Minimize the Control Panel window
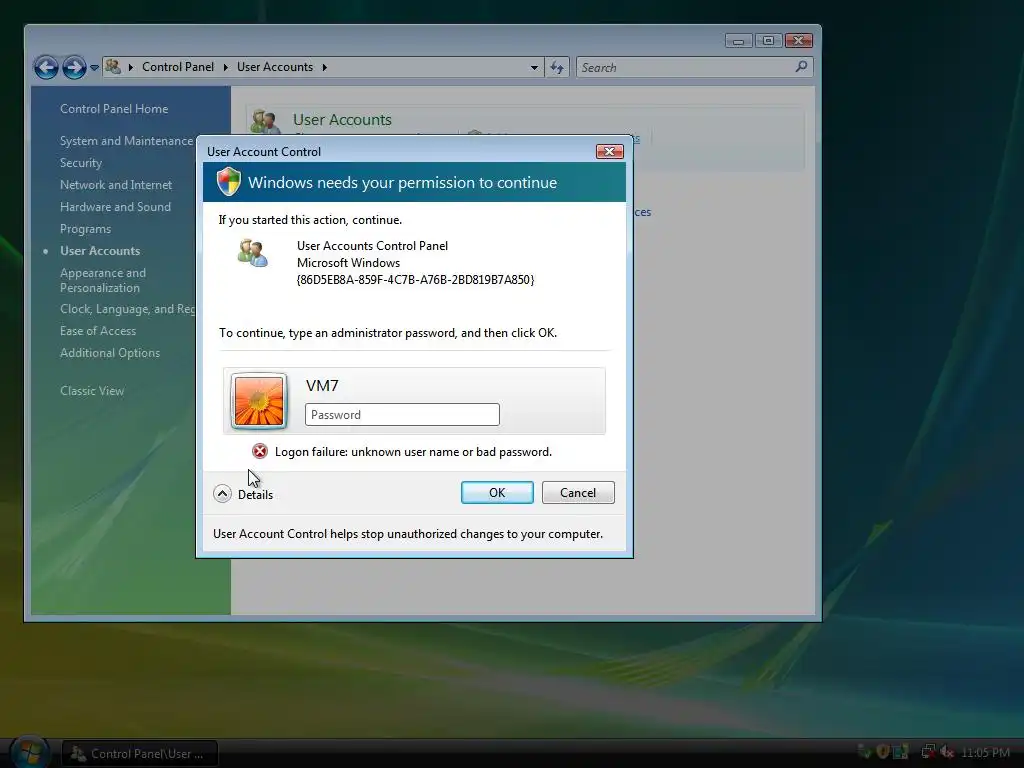1024x768 pixels. tap(738, 40)
